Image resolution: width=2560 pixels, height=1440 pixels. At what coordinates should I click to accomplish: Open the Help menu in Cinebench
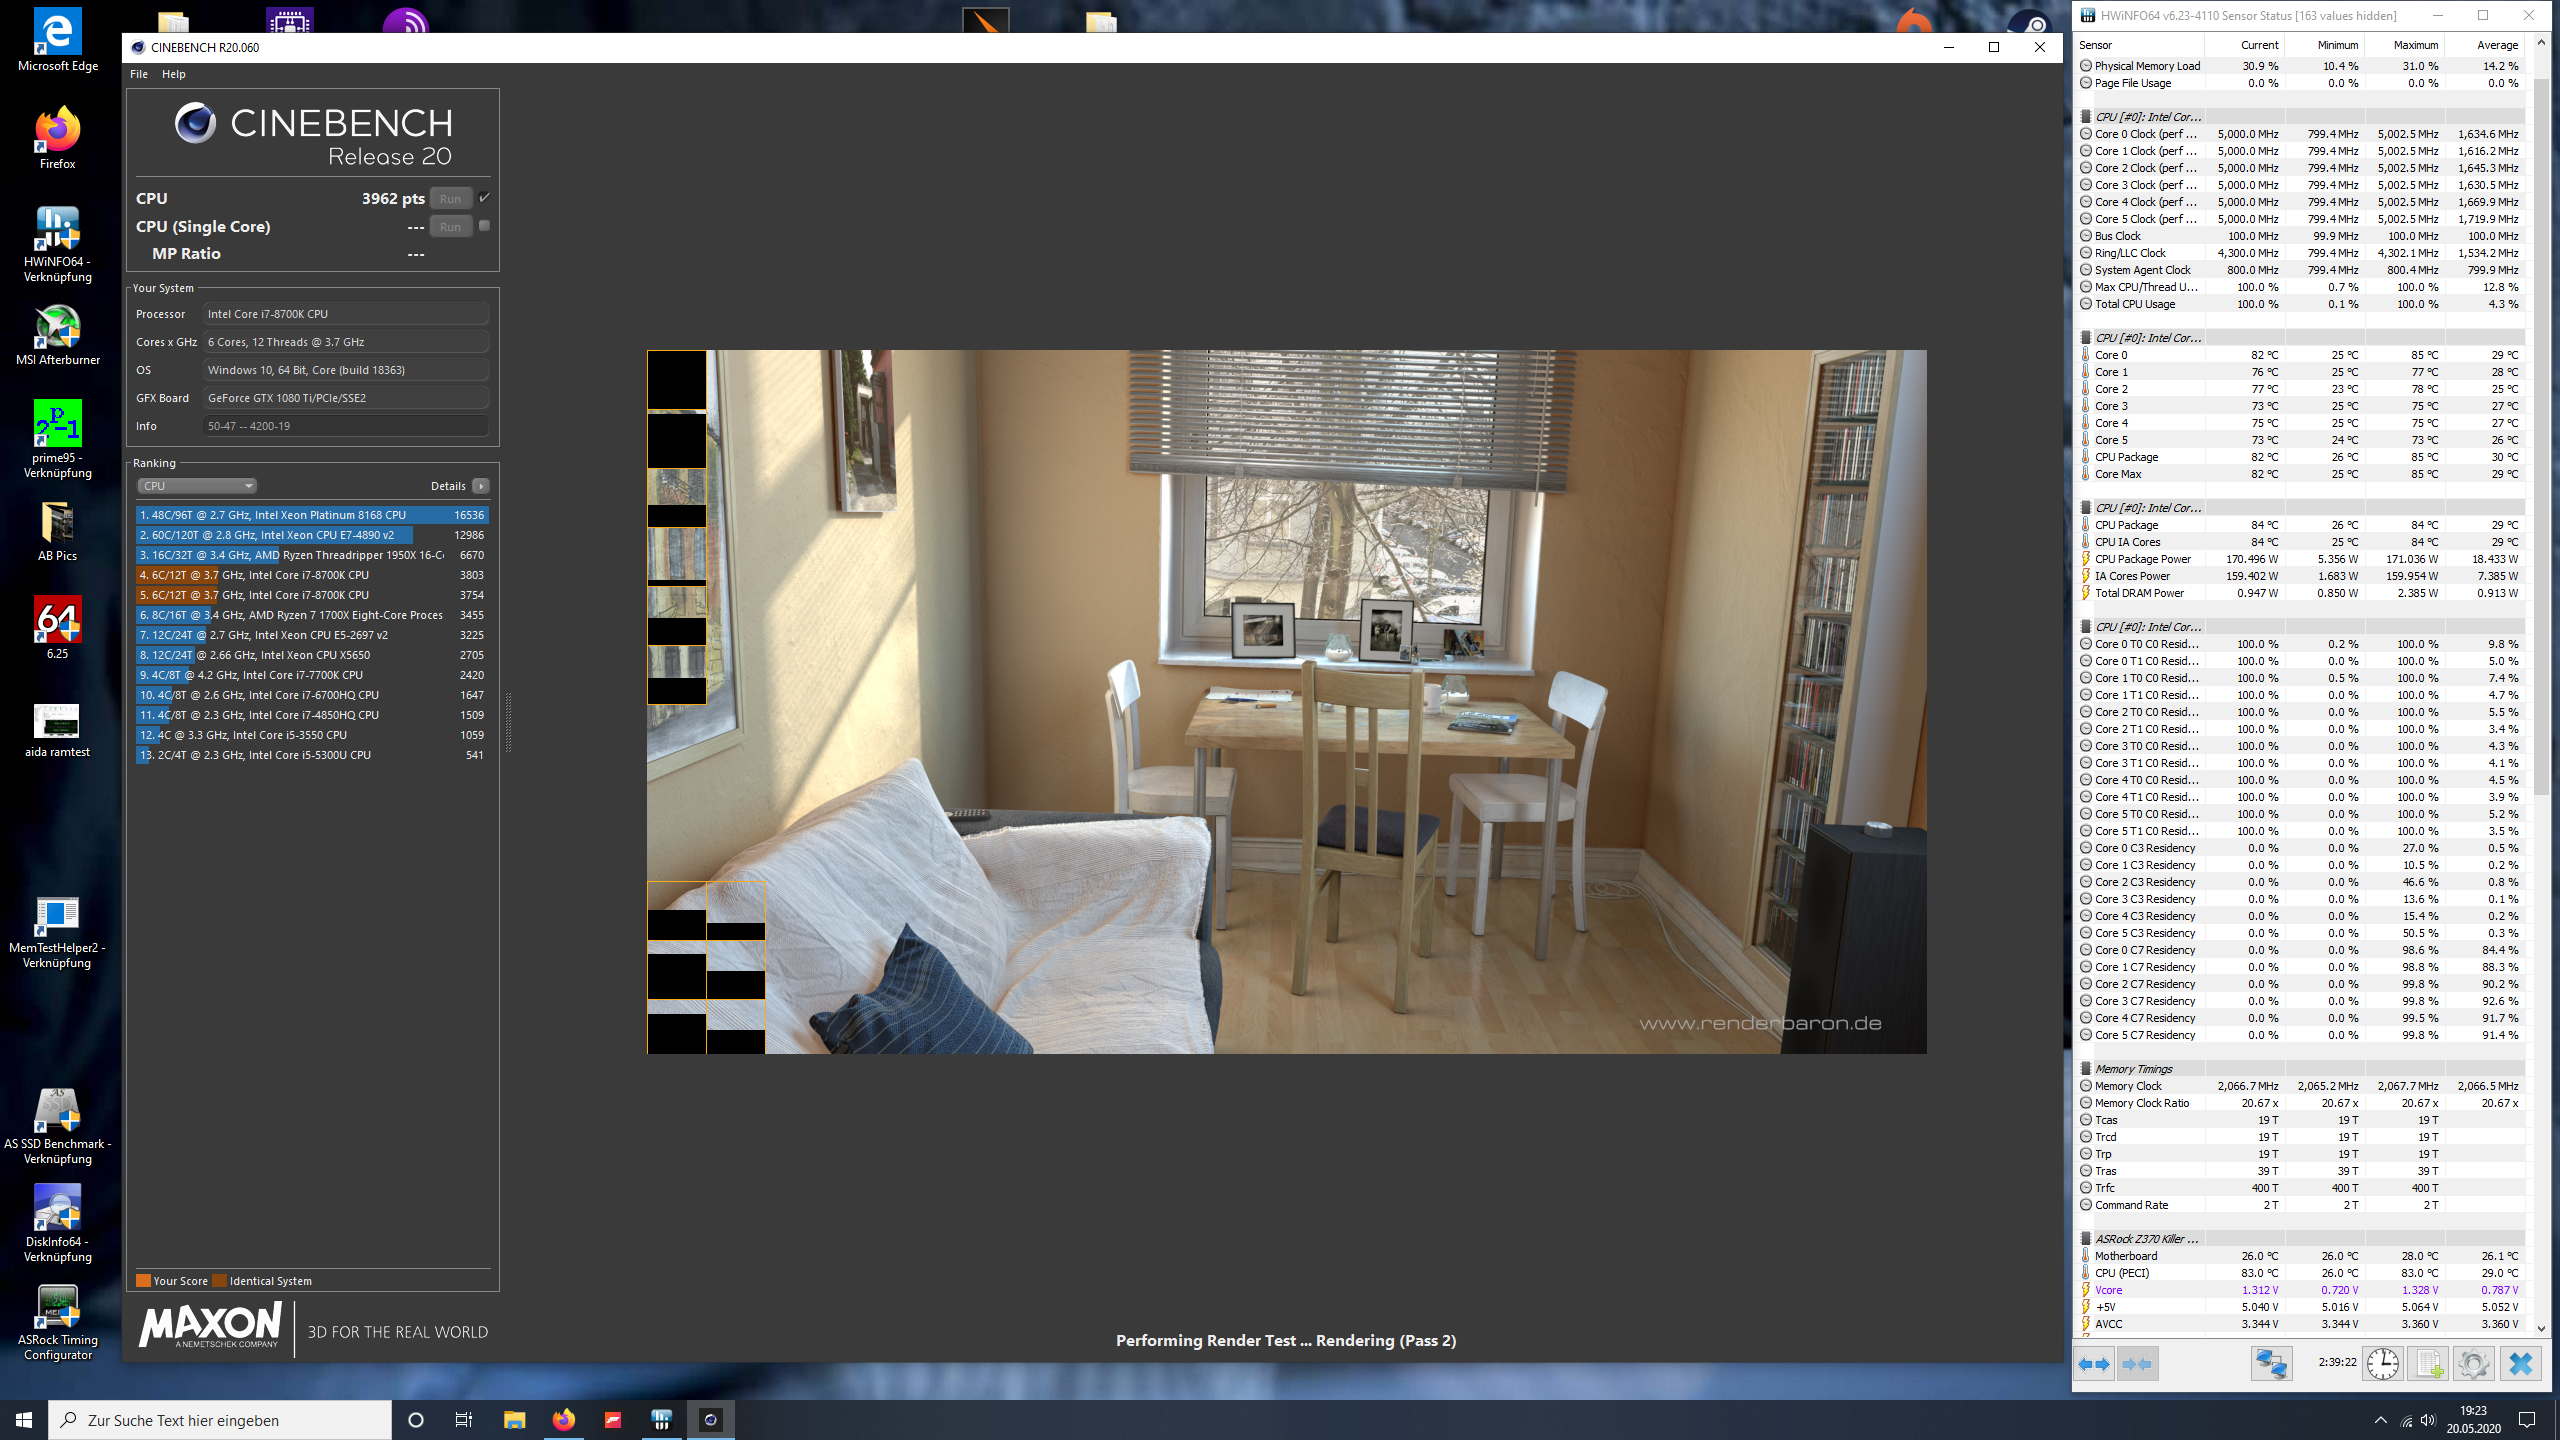174,73
